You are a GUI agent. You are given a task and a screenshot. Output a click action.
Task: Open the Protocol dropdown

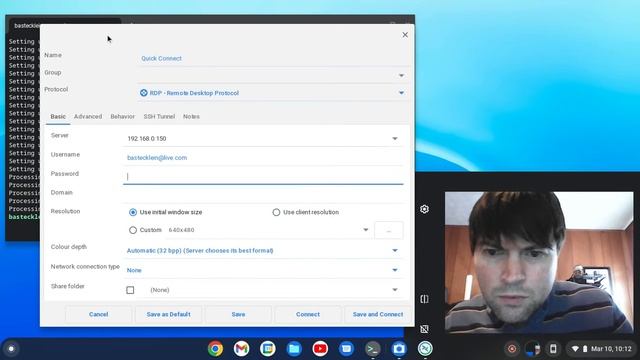(401, 93)
